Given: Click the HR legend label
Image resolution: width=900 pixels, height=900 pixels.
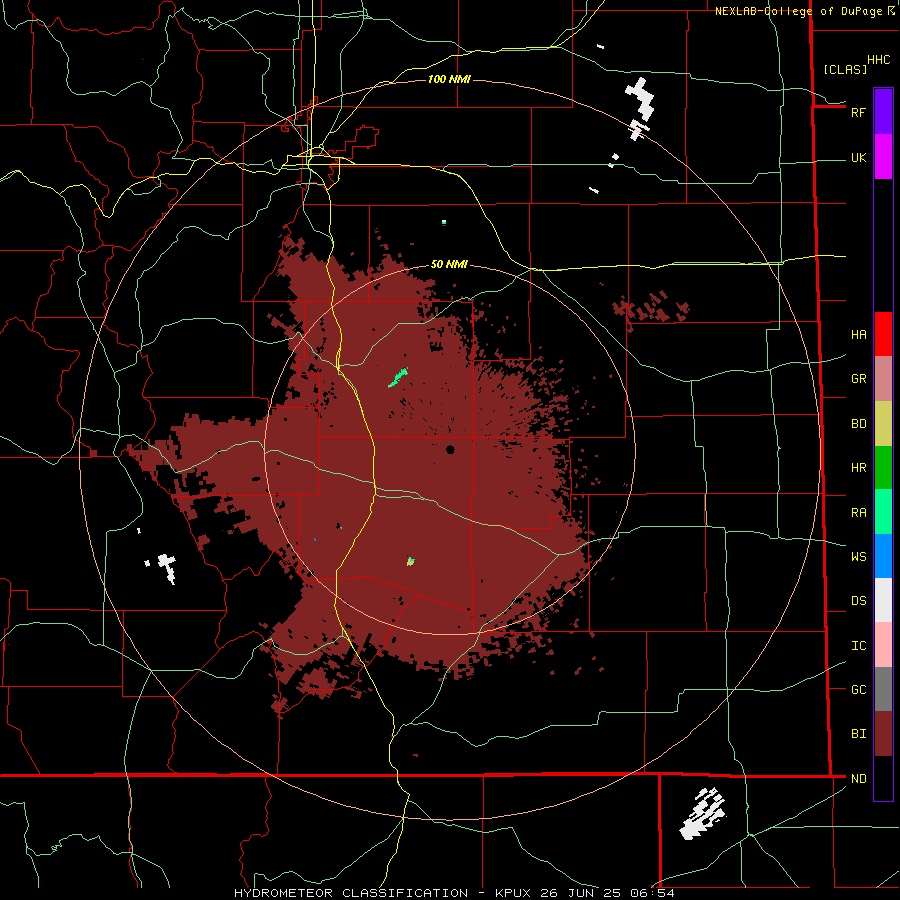Looking at the screenshot, I should 858,468.
